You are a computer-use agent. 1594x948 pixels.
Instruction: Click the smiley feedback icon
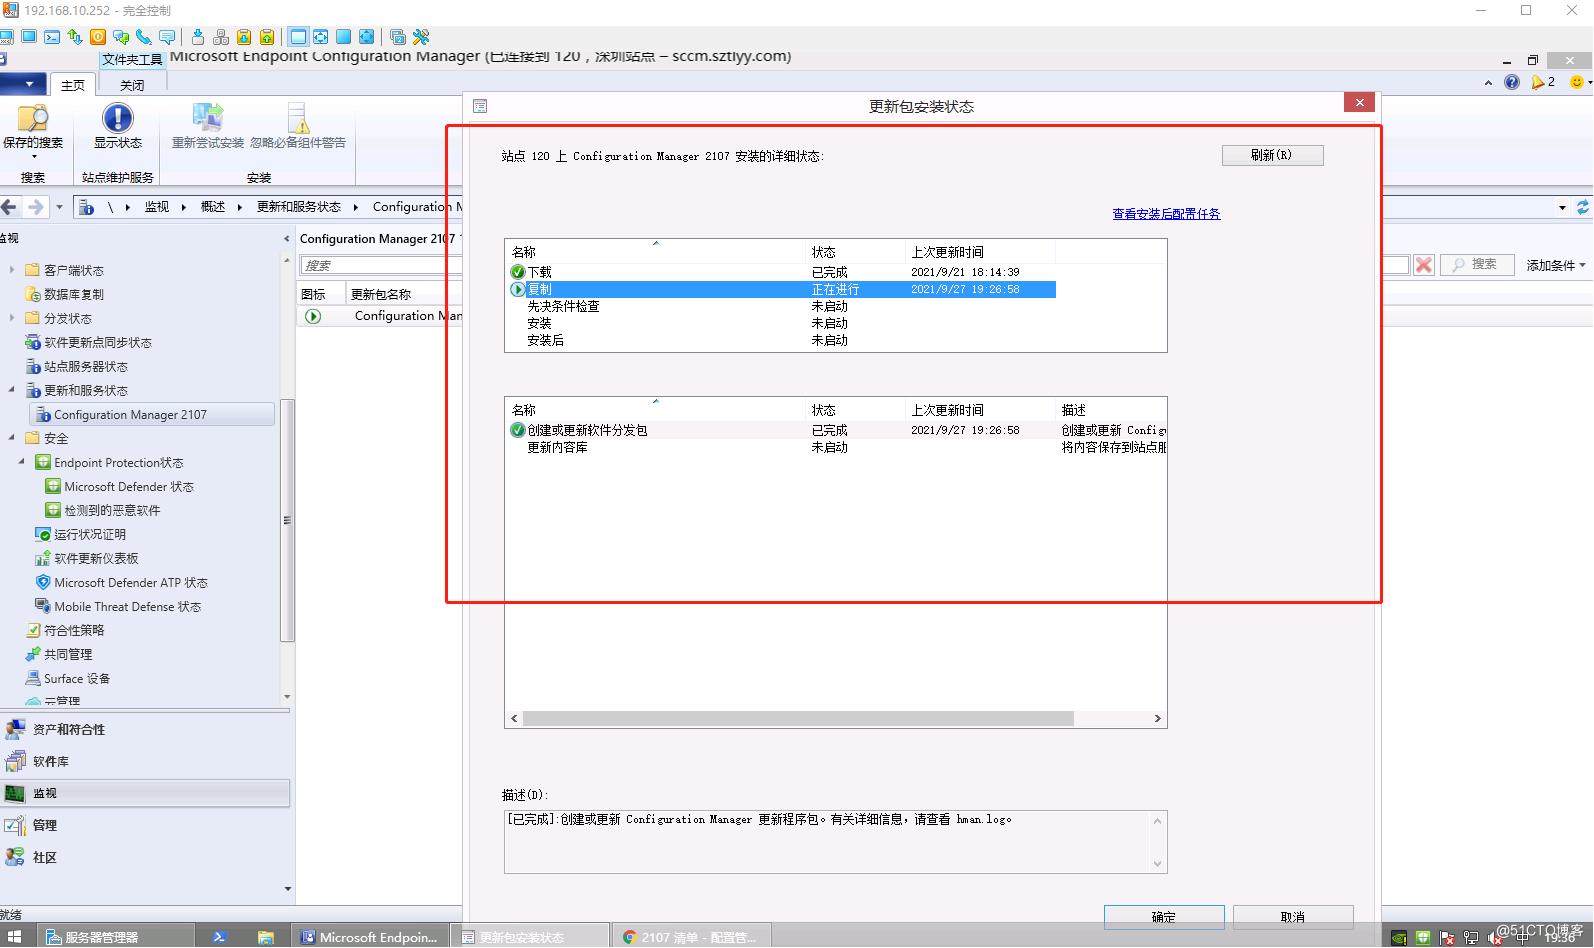[x=1577, y=82]
